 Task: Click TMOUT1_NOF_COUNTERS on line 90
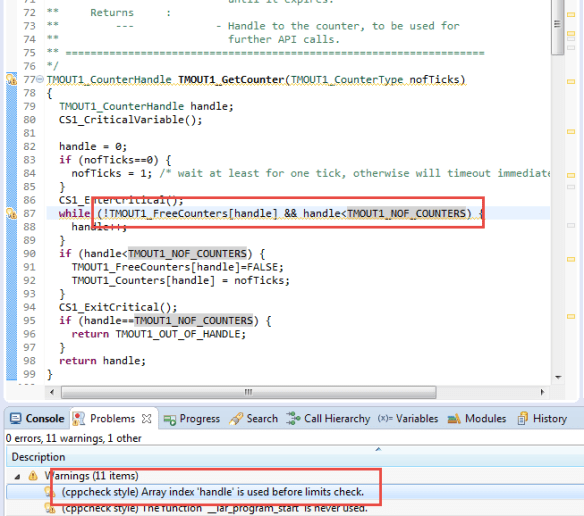[187, 254]
